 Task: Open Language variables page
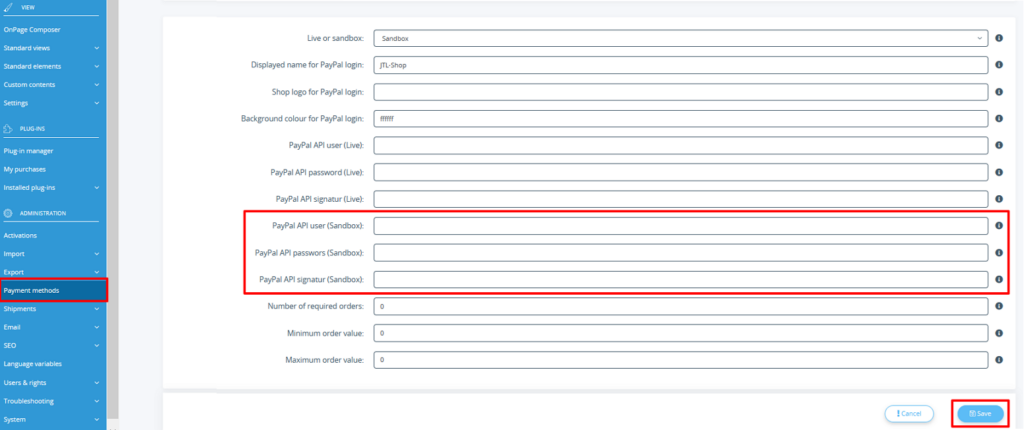(x=33, y=364)
